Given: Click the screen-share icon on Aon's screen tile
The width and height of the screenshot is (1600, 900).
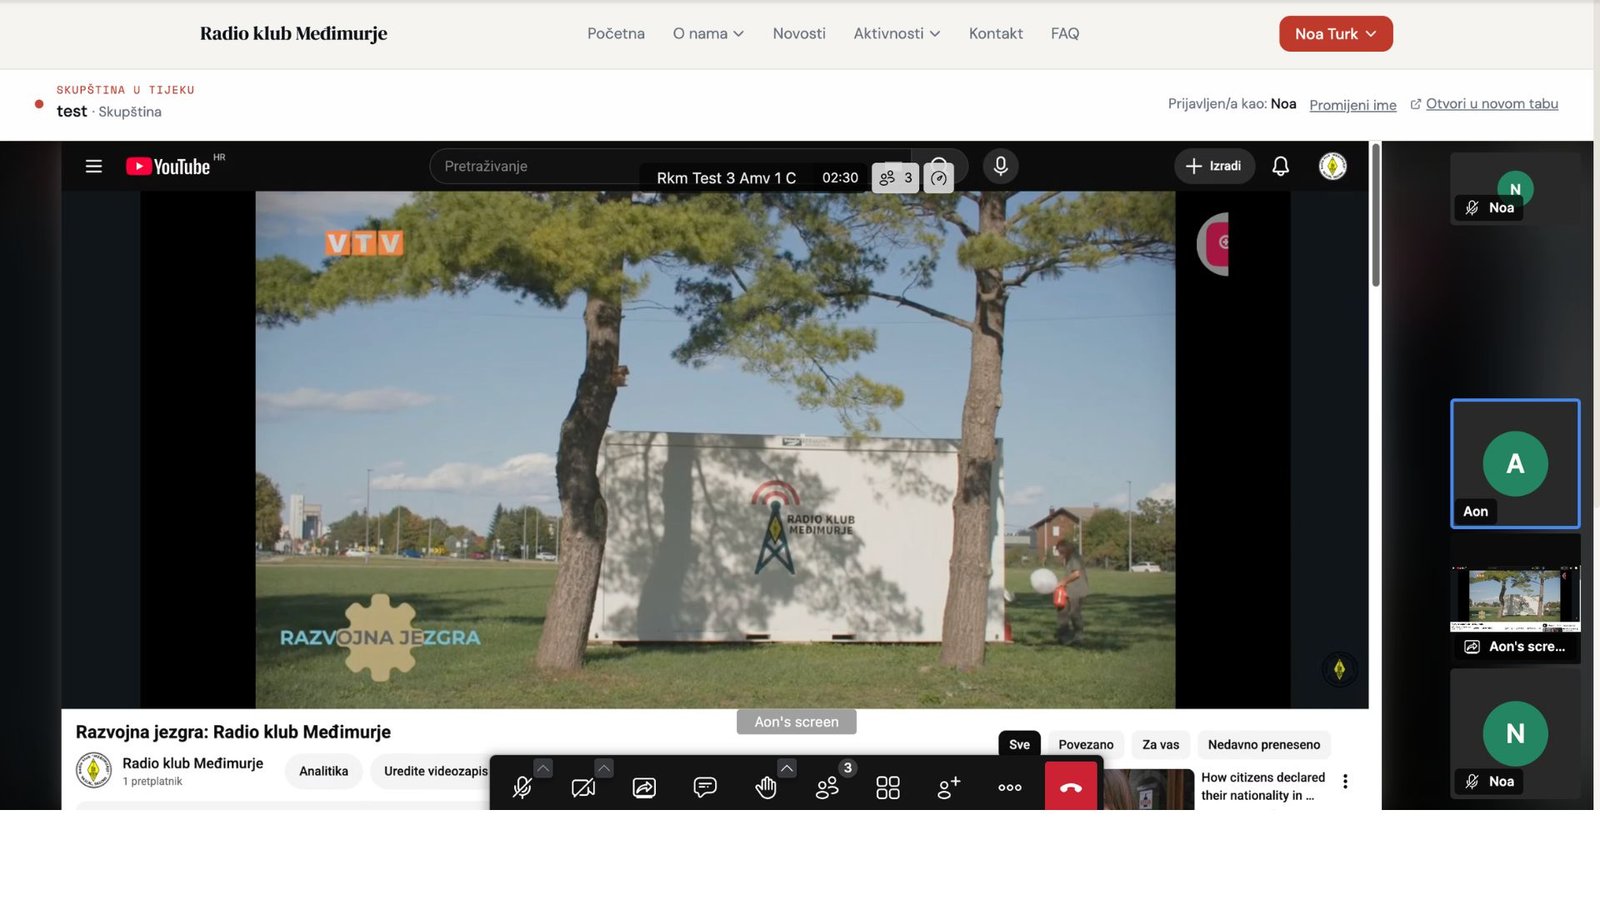Looking at the screenshot, I should (1472, 647).
